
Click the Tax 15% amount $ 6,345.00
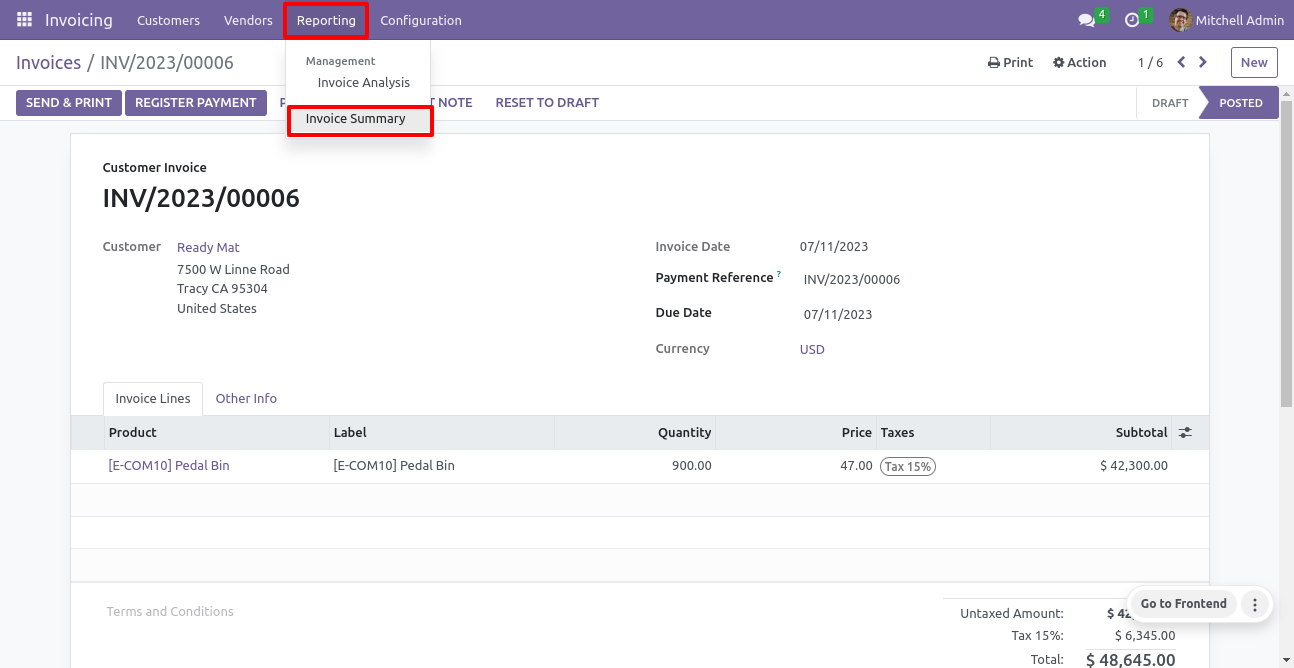coord(1145,636)
